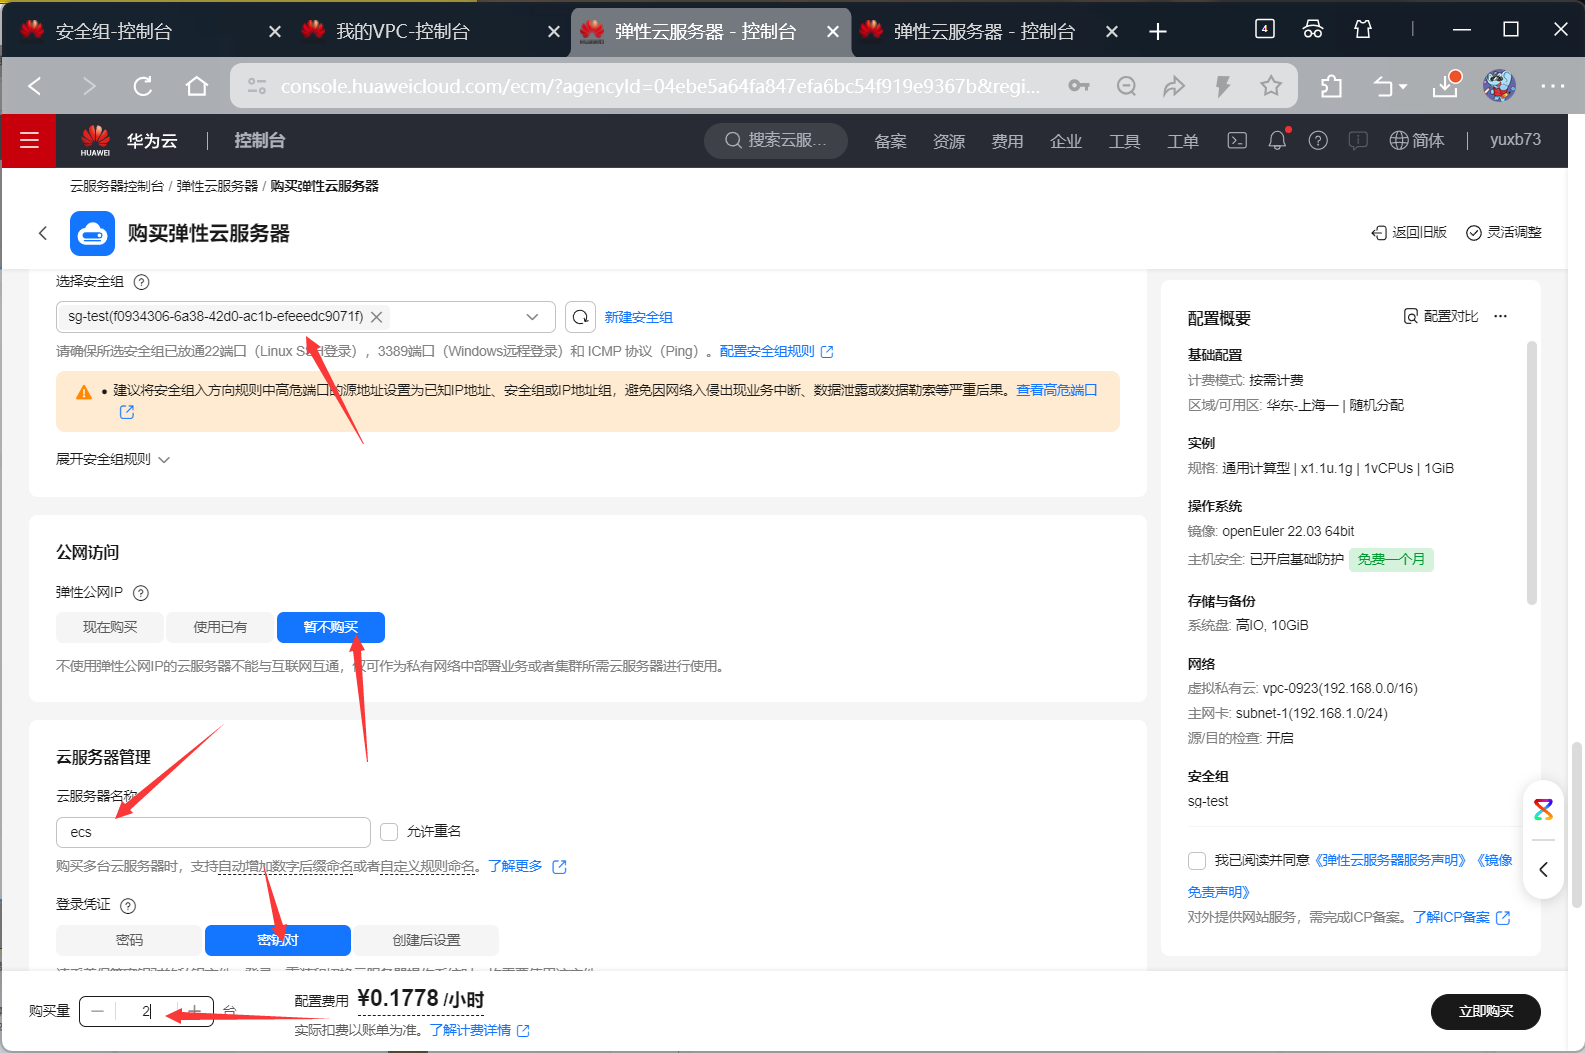Decrease purchase quantity with minus
1585x1053 pixels.
click(97, 1011)
